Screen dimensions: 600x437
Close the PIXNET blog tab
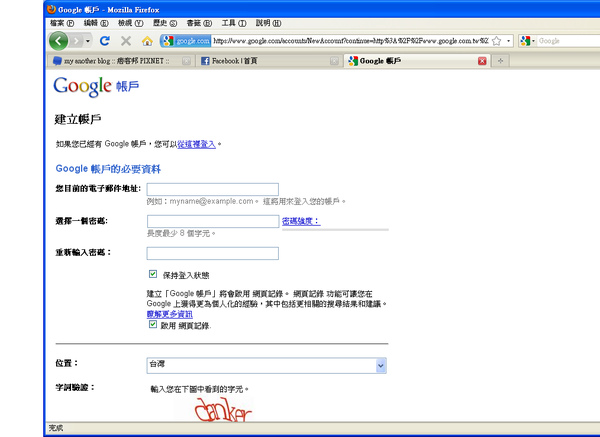[186, 61]
